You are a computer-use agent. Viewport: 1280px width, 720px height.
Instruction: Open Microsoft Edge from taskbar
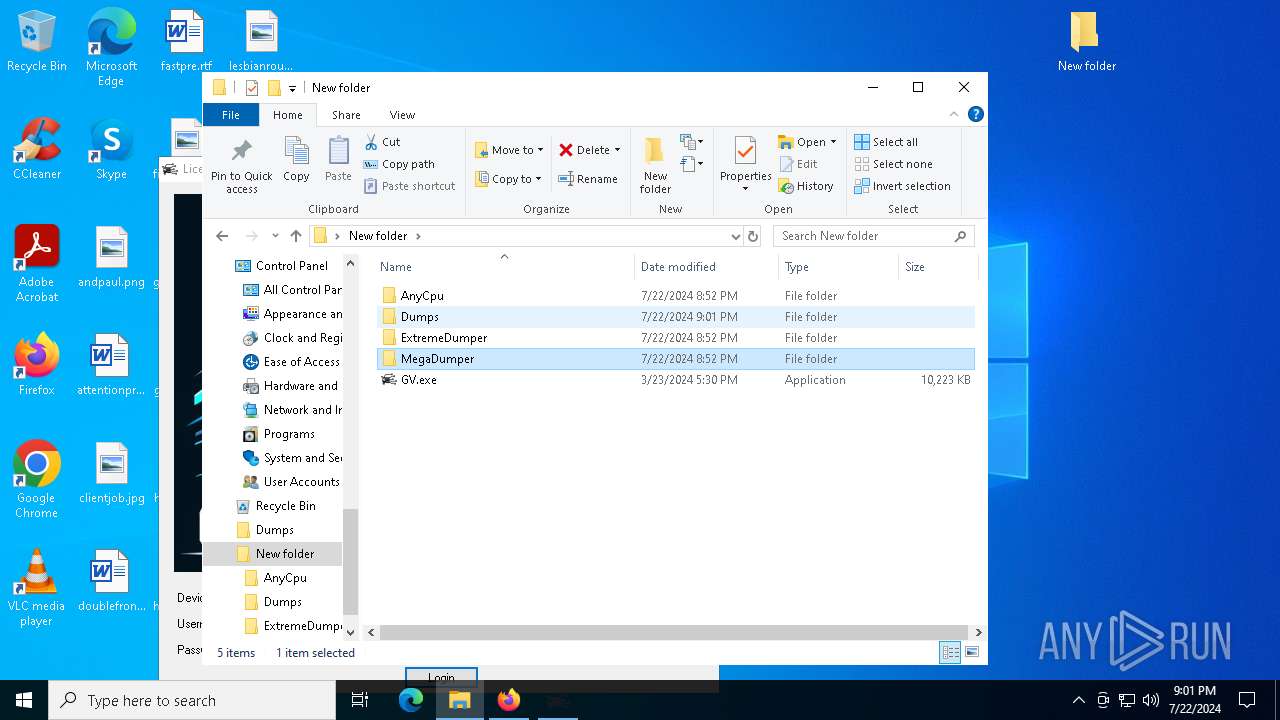pyautogui.click(x=411, y=700)
